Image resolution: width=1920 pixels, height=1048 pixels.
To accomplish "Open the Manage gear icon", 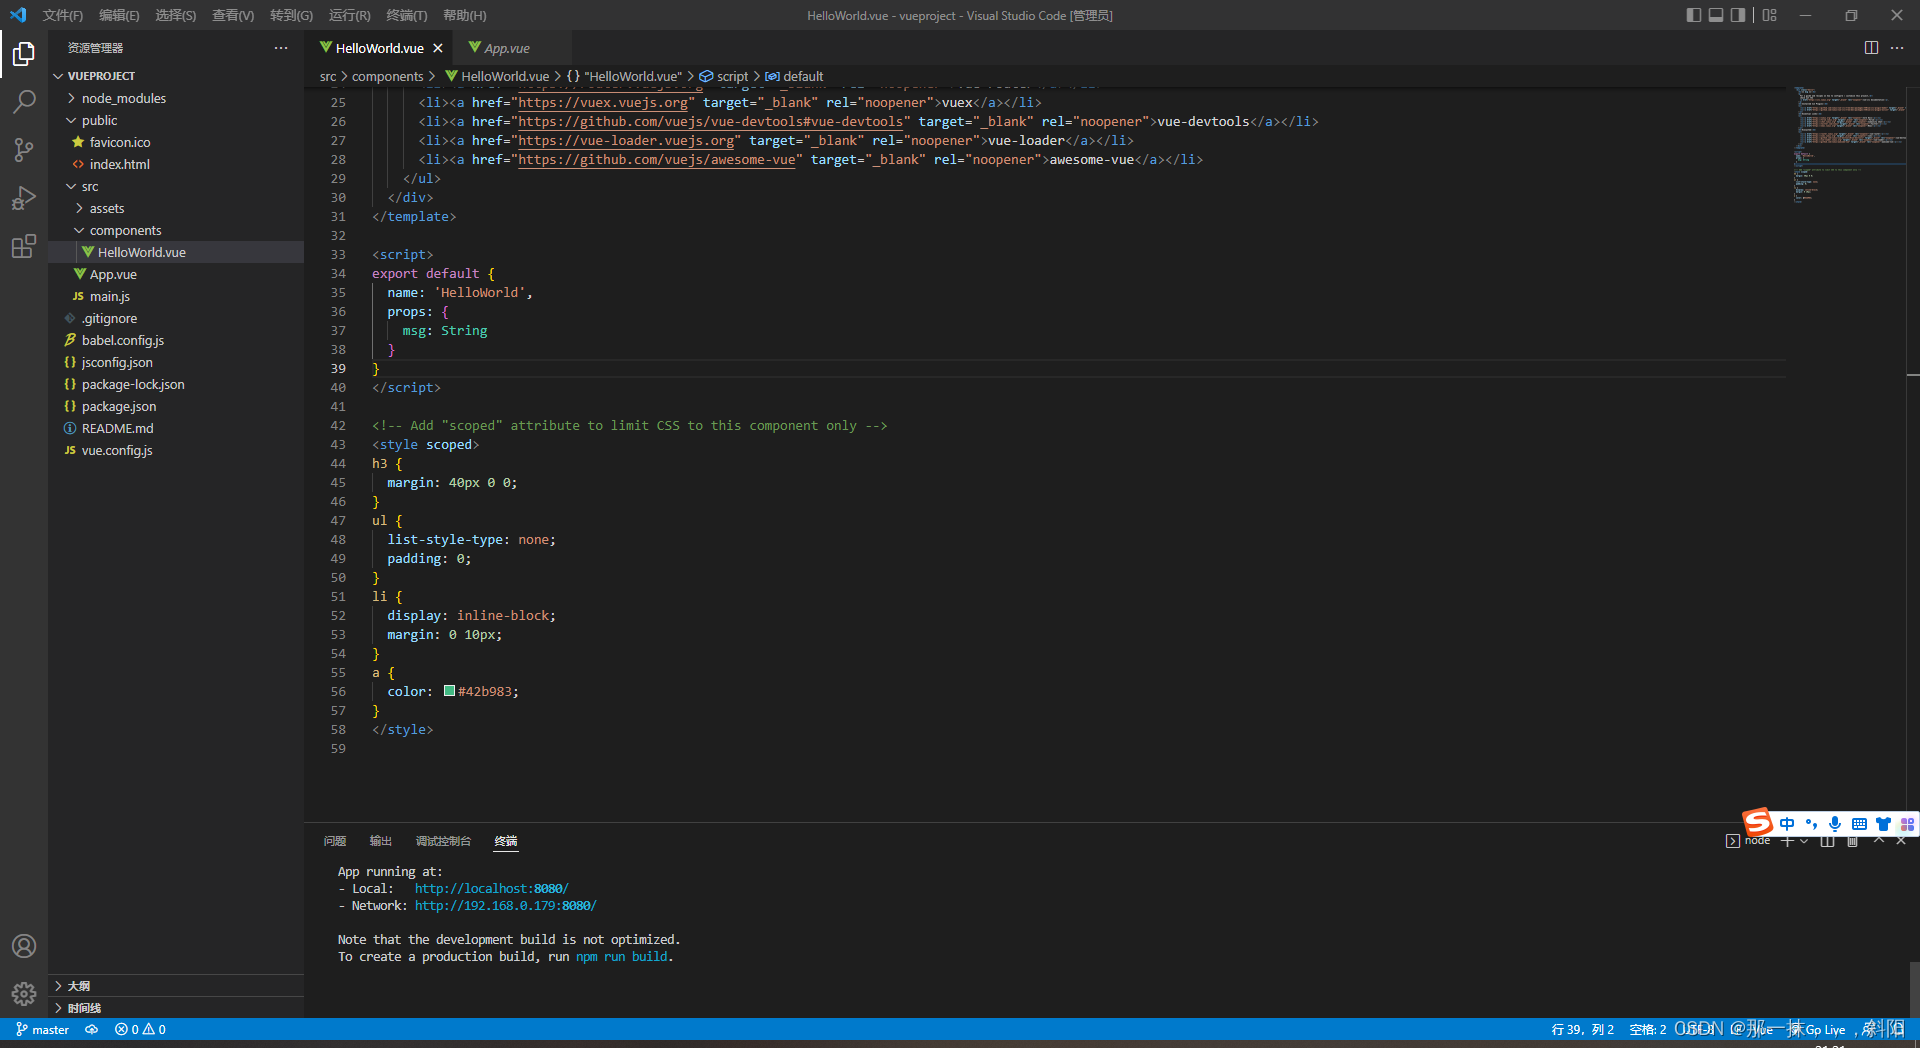I will 24,994.
